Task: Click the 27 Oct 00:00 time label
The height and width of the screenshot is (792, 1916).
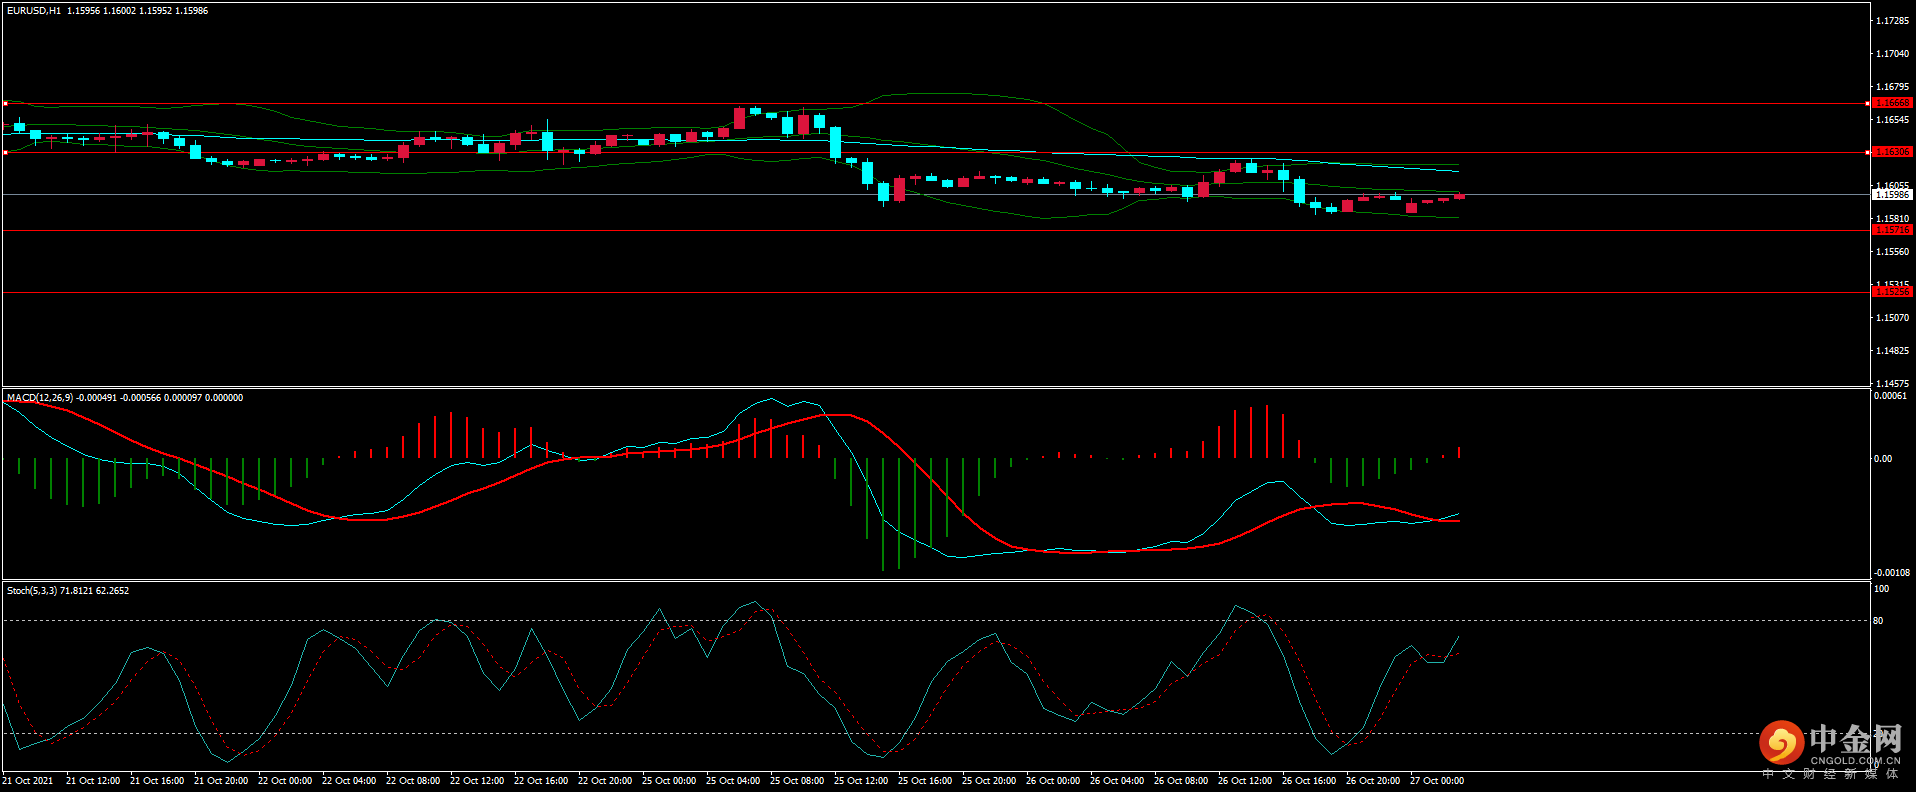Action: 1437,781
